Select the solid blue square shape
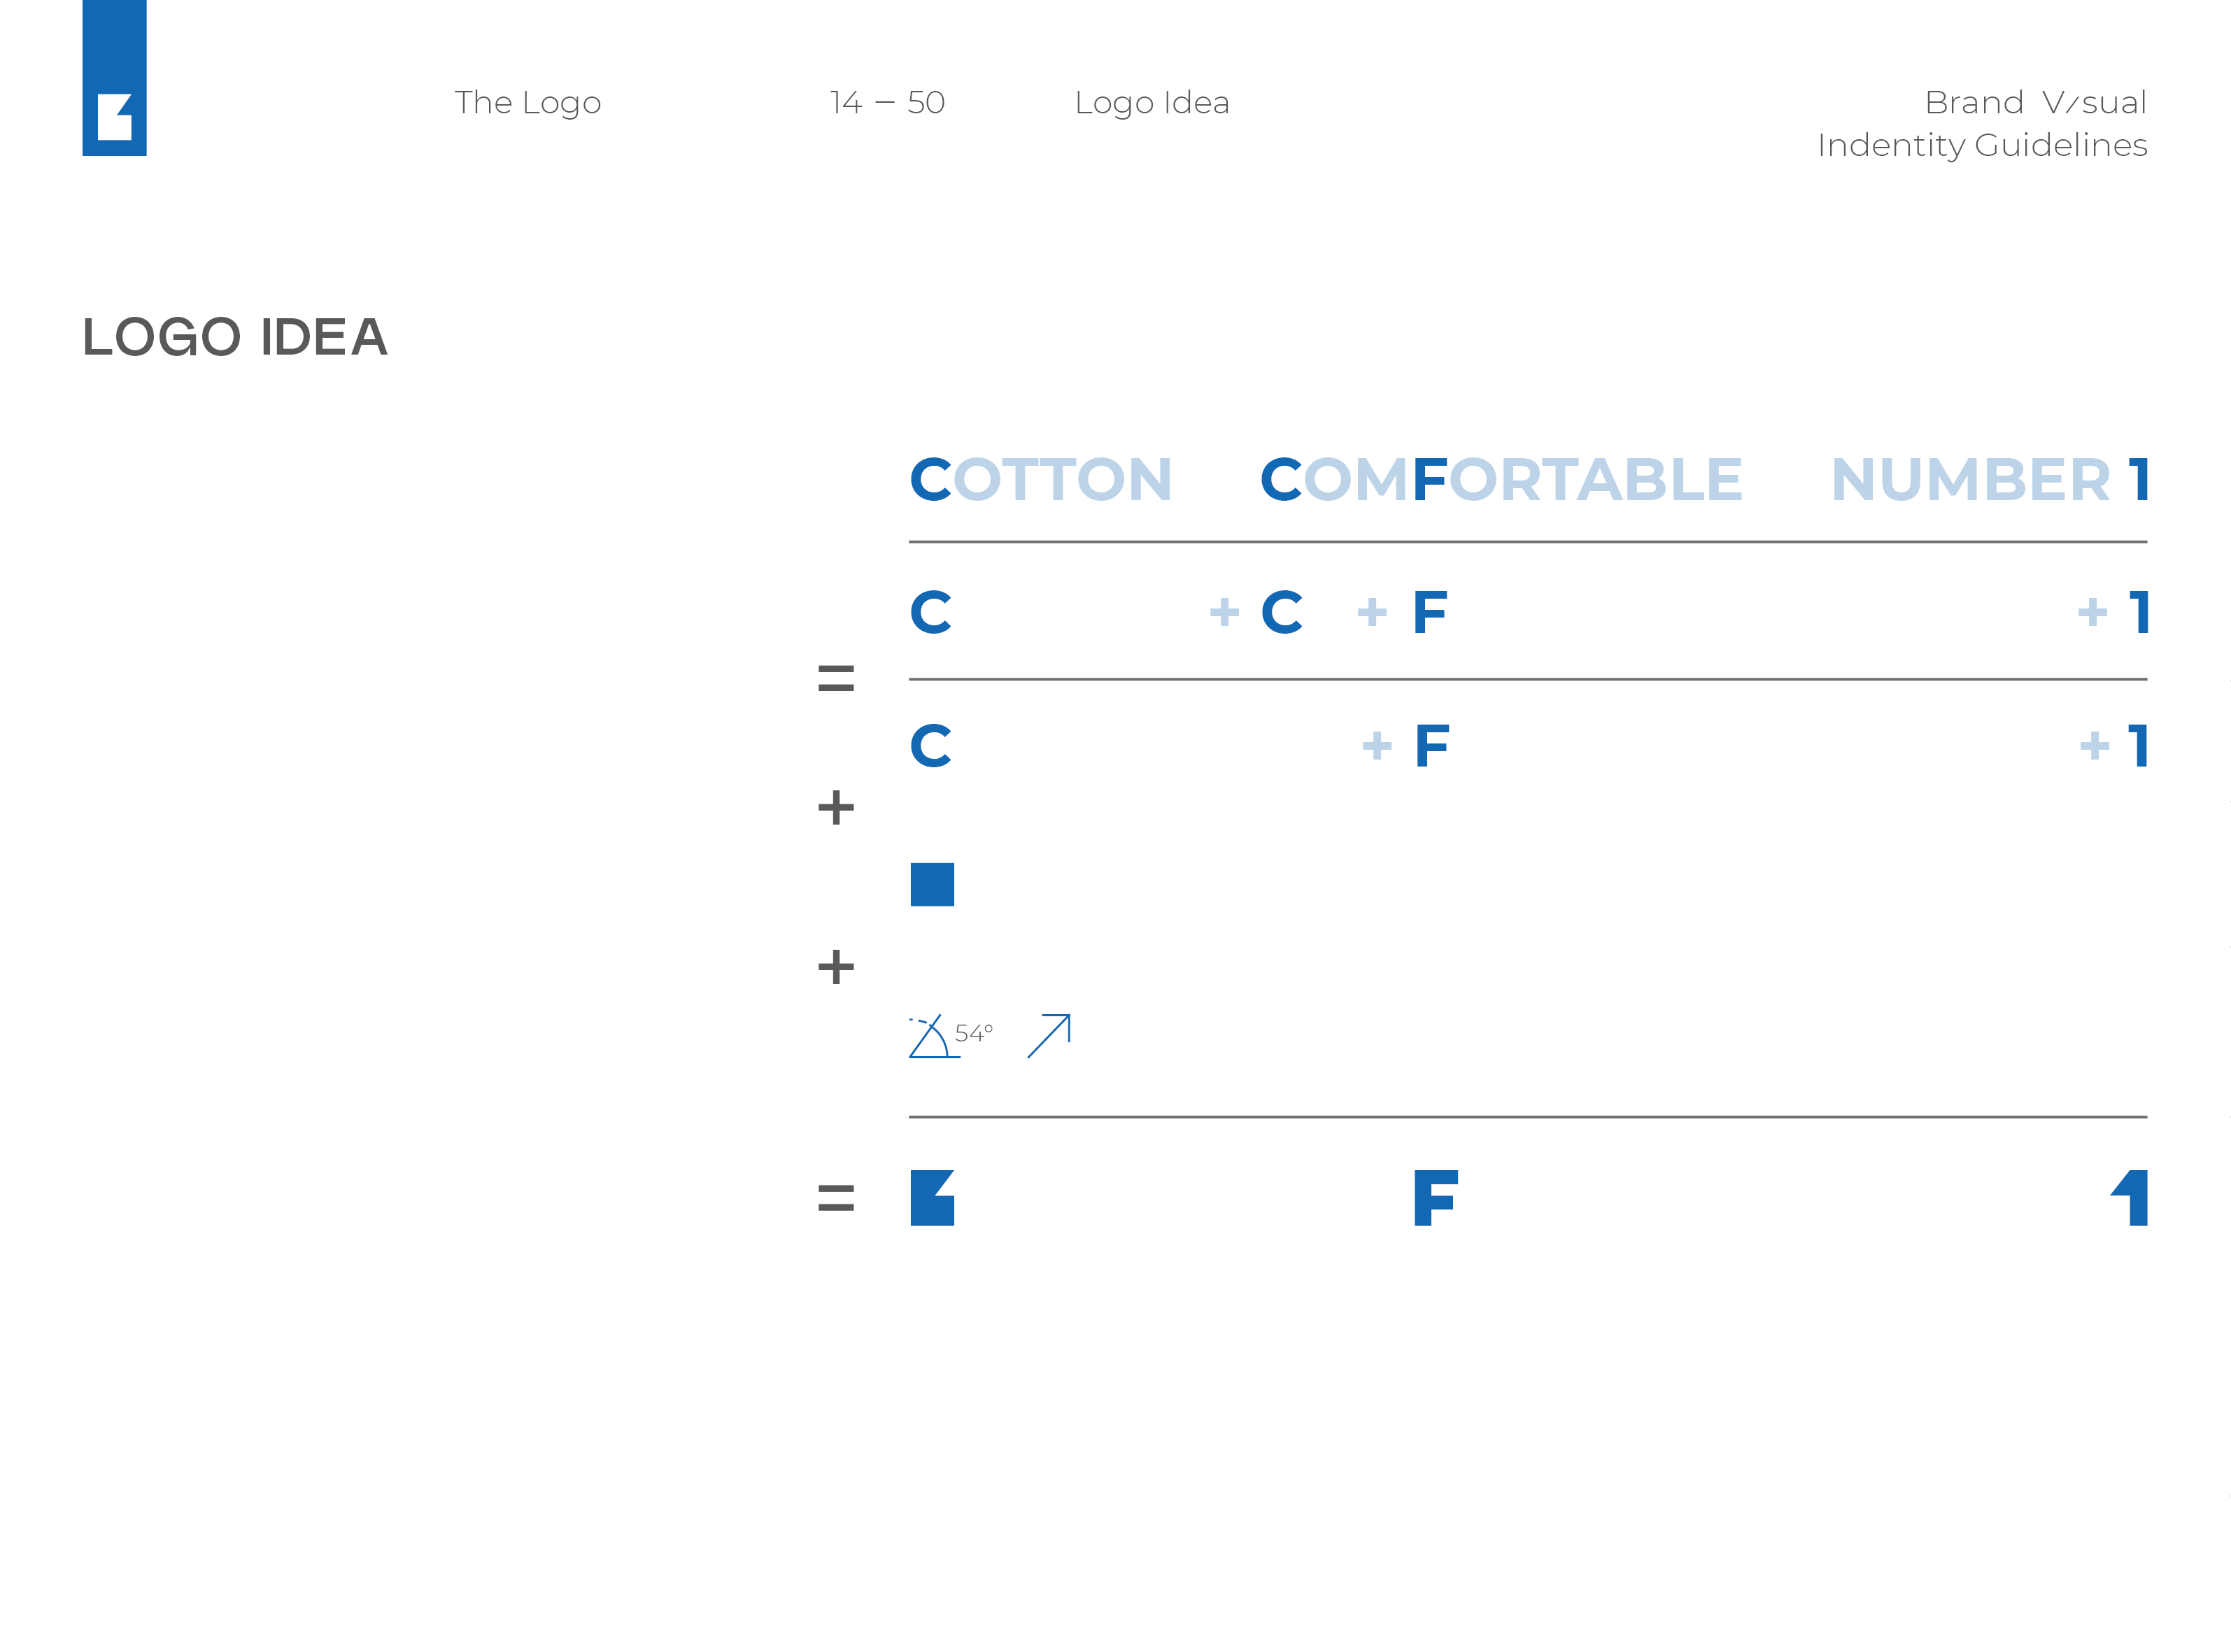2231x1652 pixels. coord(932,884)
